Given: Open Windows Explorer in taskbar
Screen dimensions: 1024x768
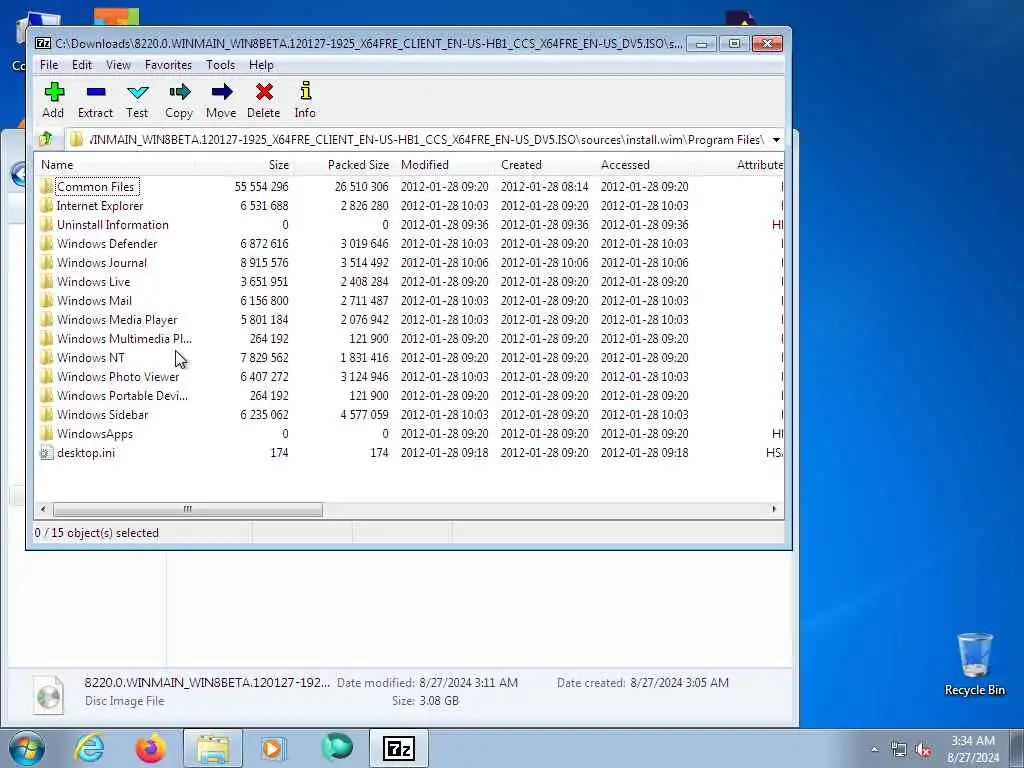Looking at the screenshot, I should coord(213,748).
